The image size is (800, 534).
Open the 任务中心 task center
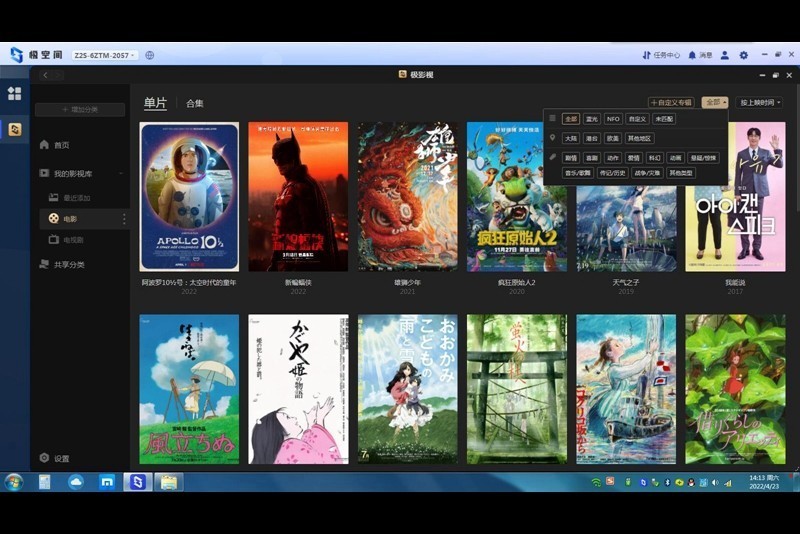pos(661,55)
